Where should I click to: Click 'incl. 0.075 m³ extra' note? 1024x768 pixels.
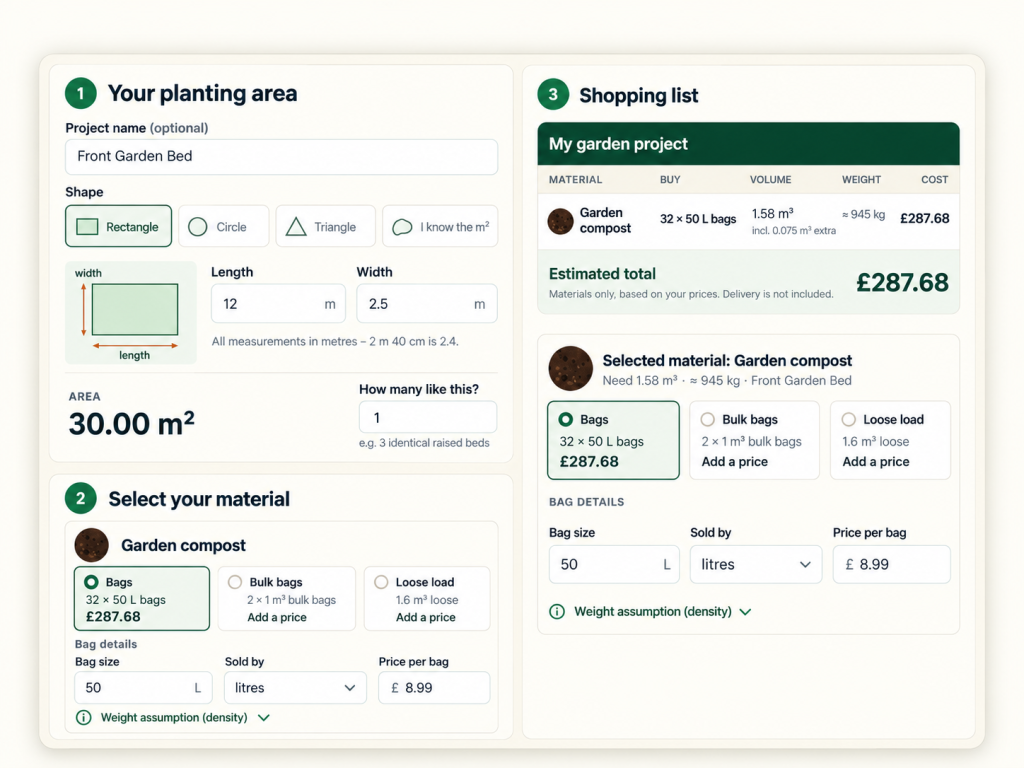[793, 231]
